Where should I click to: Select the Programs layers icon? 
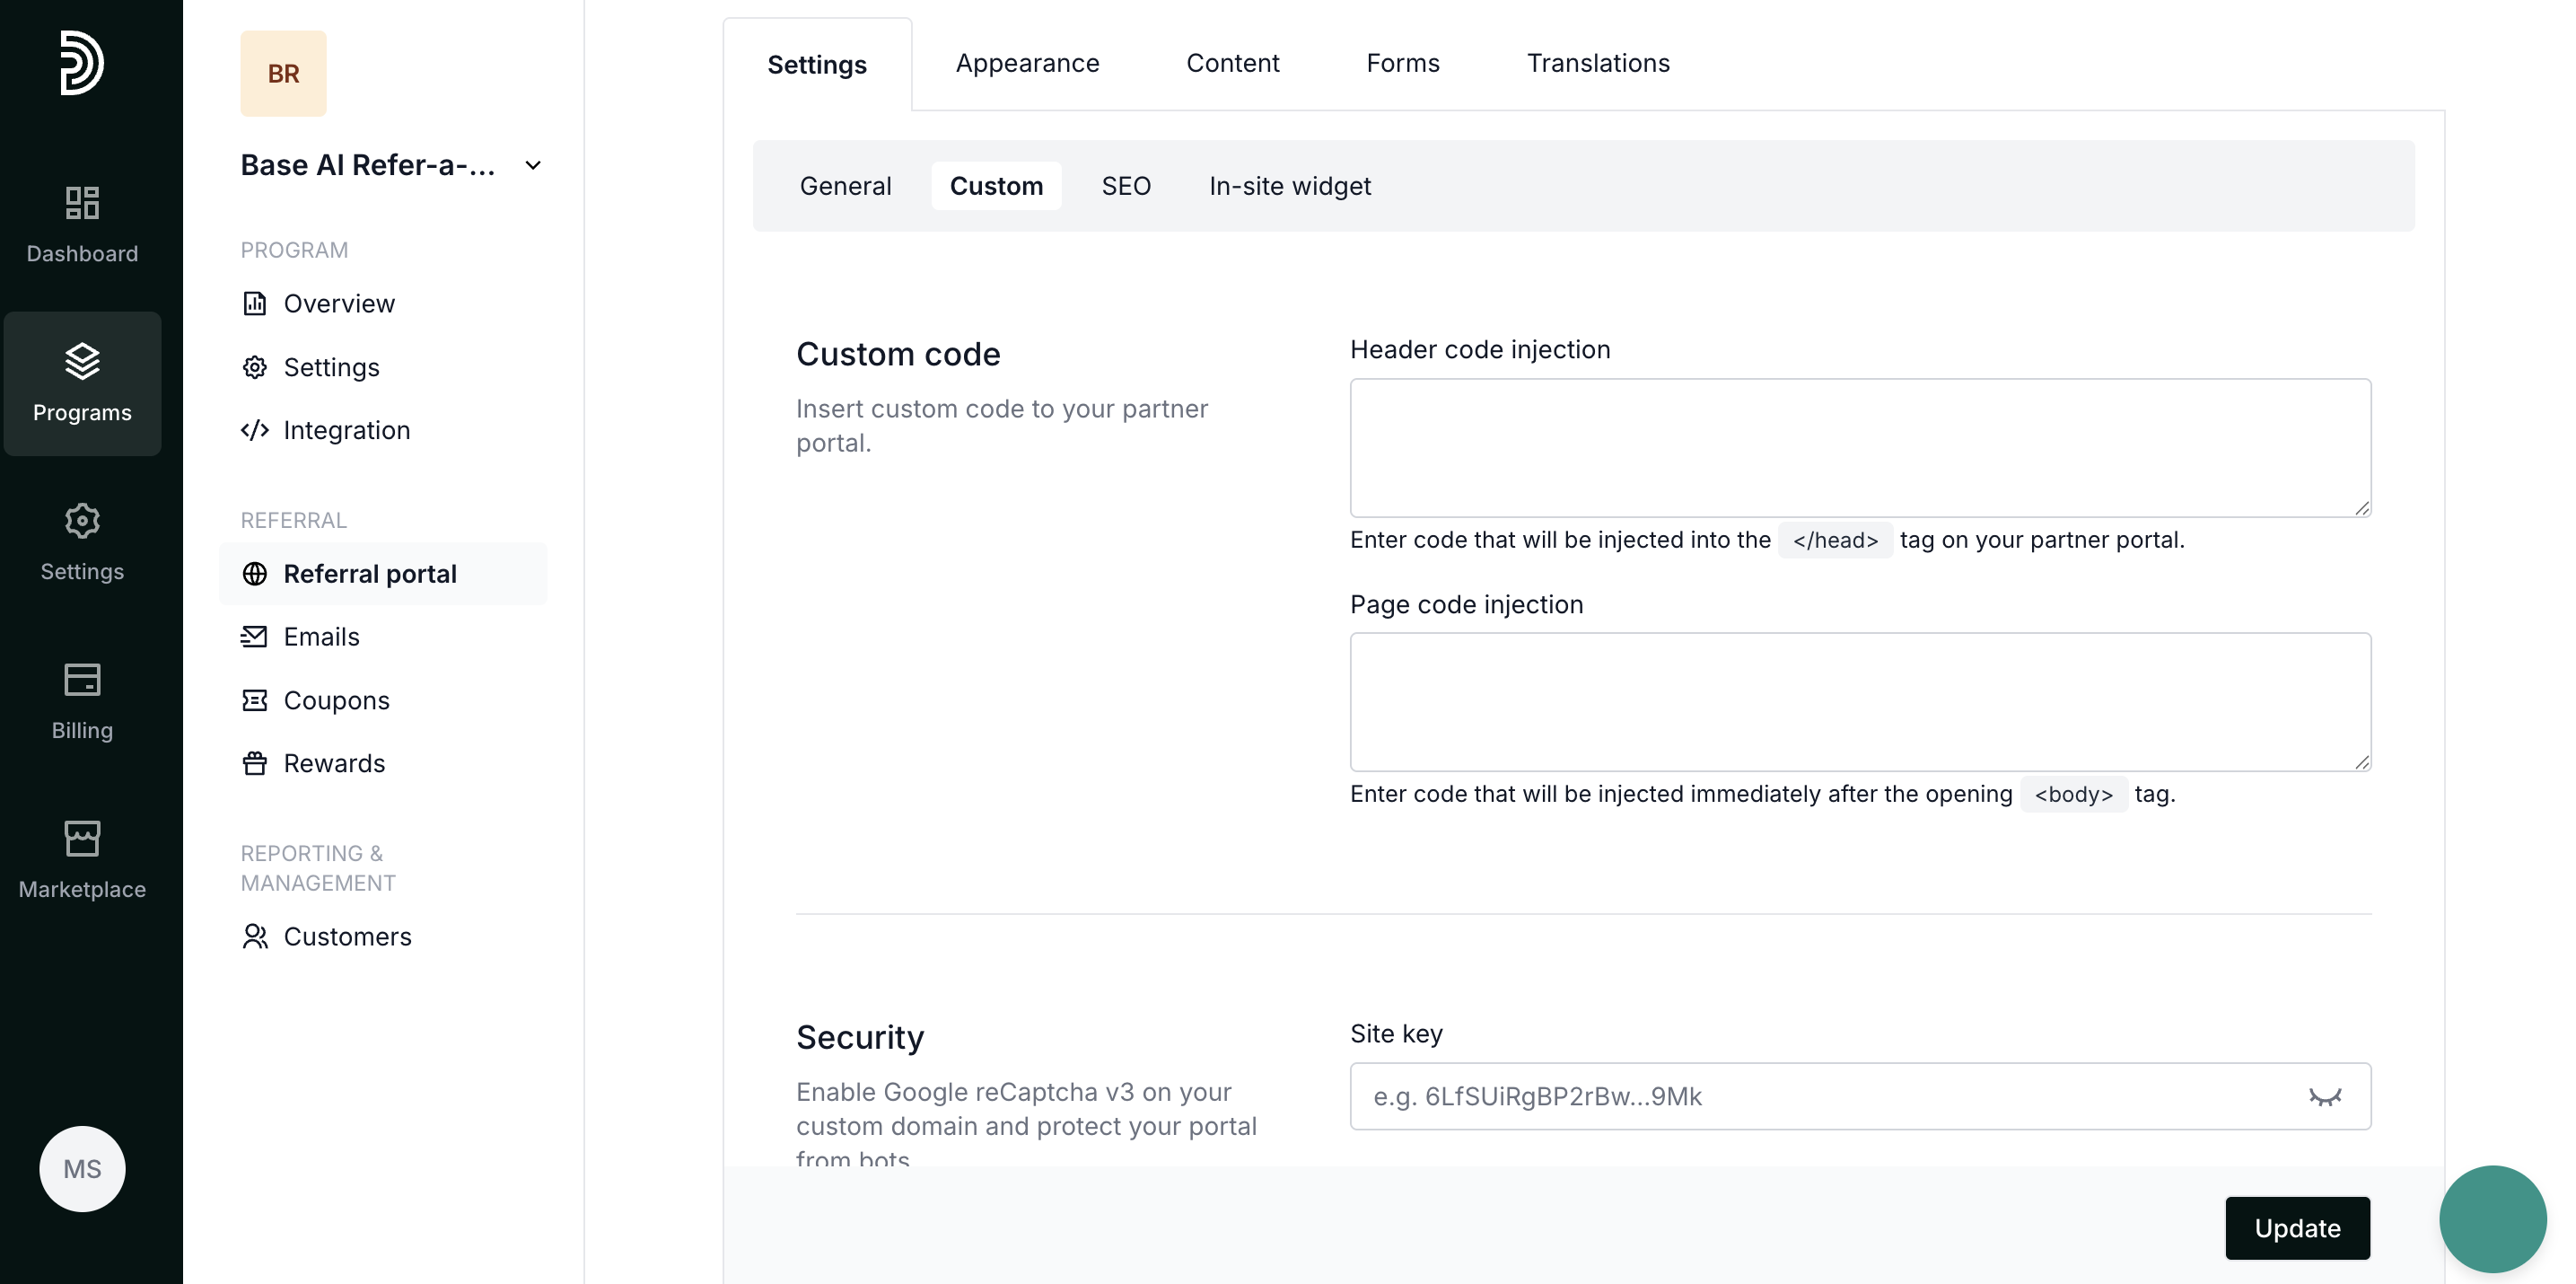[82, 362]
